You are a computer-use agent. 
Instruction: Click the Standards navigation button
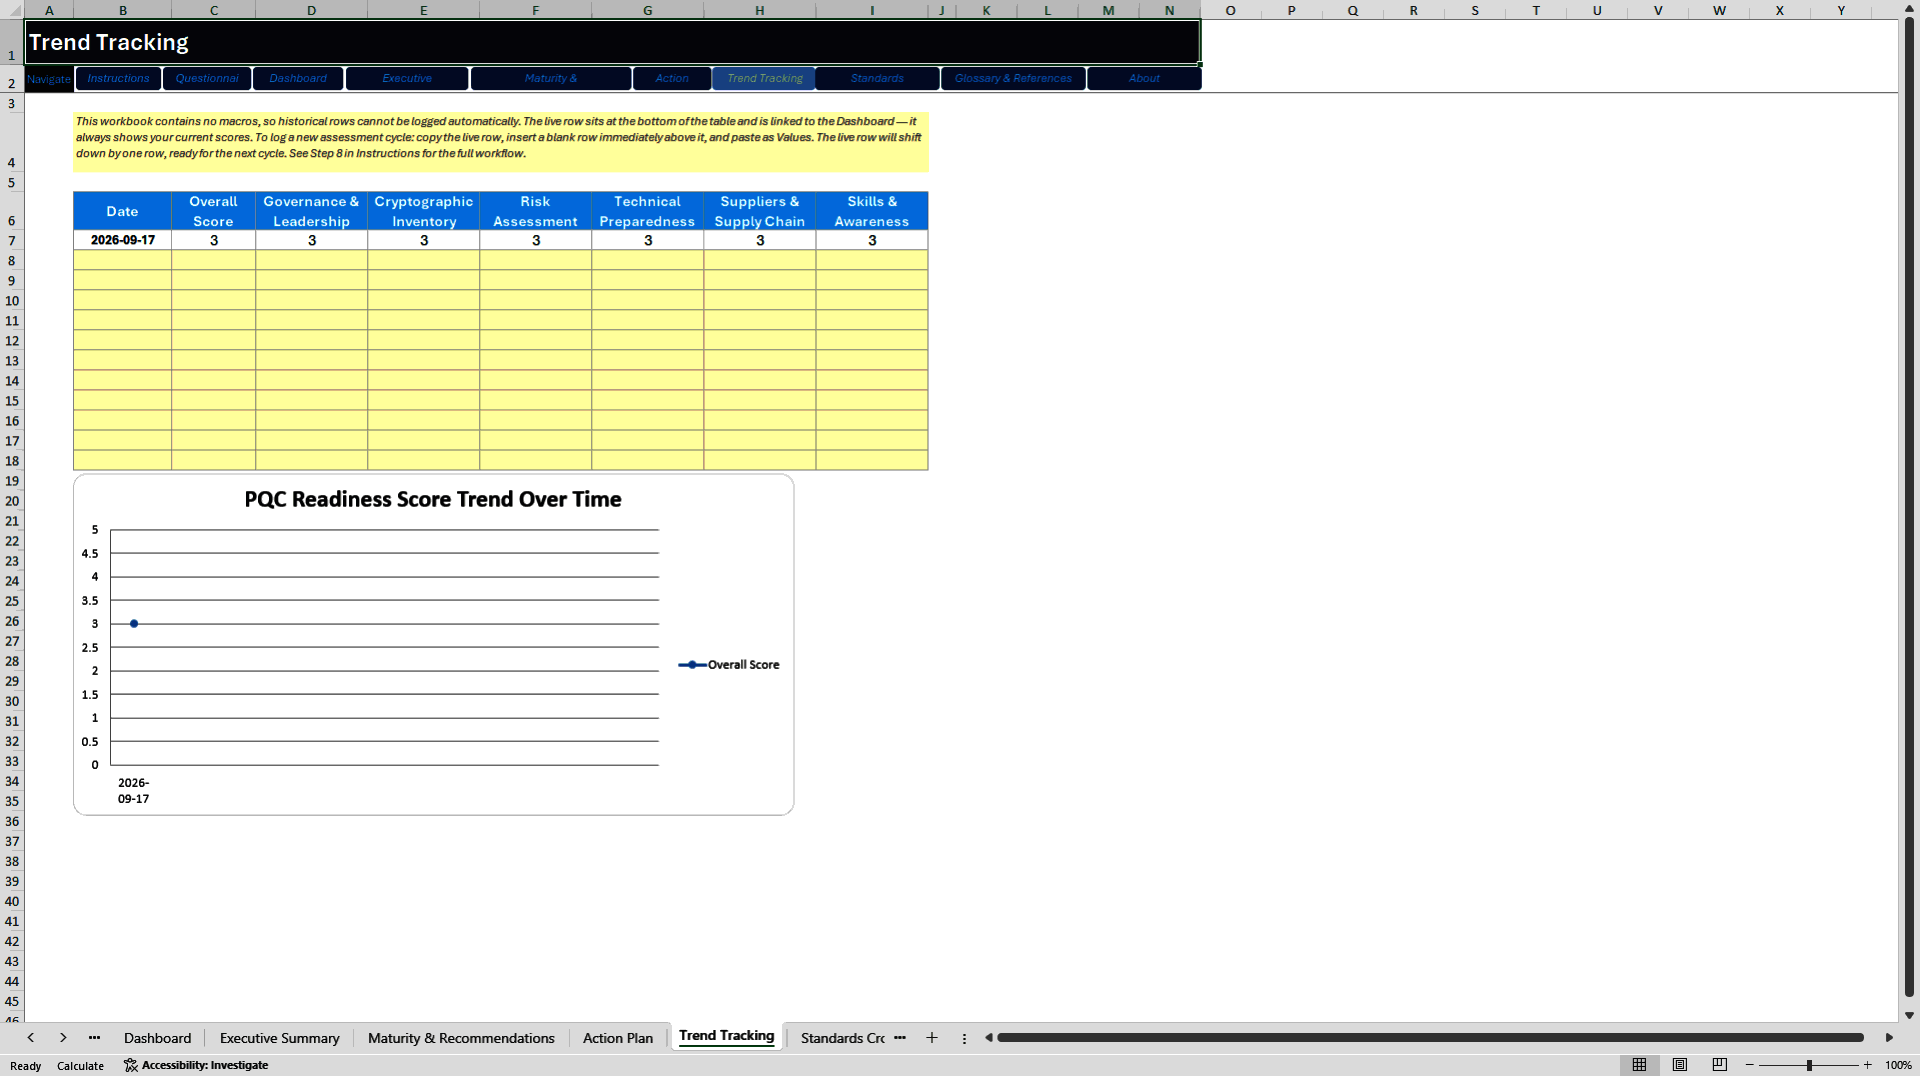(877, 78)
